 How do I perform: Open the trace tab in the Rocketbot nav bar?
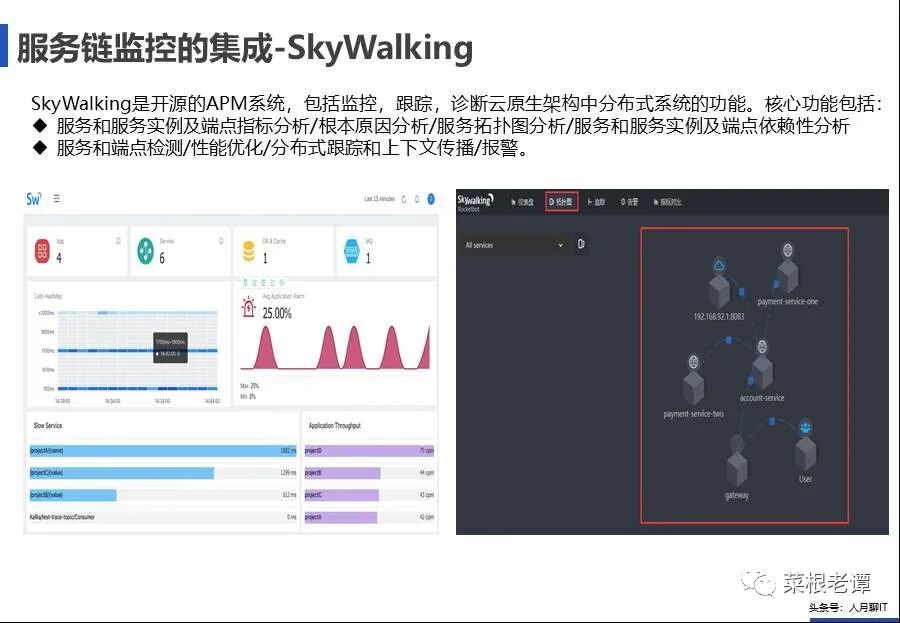596,202
